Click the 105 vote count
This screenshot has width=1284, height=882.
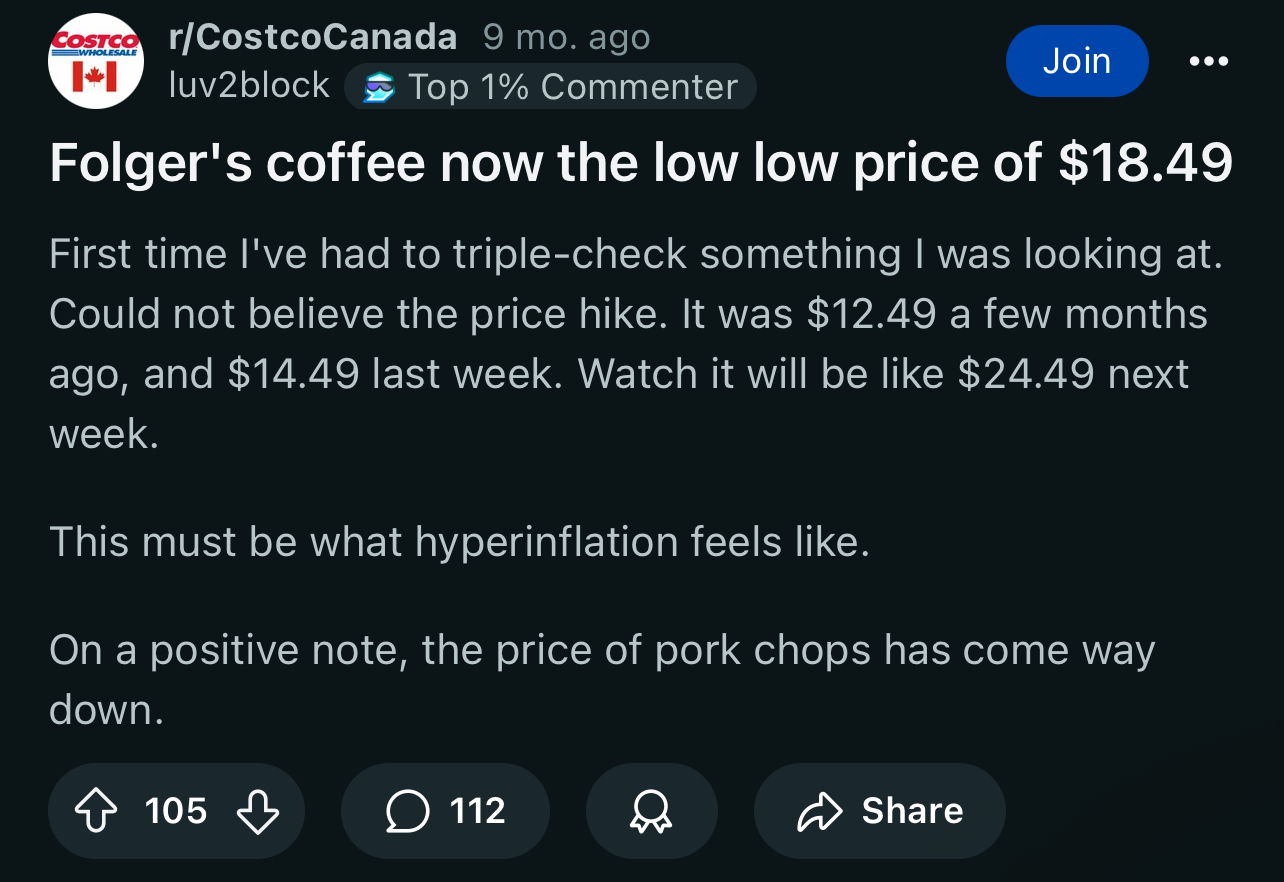[x=176, y=811]
